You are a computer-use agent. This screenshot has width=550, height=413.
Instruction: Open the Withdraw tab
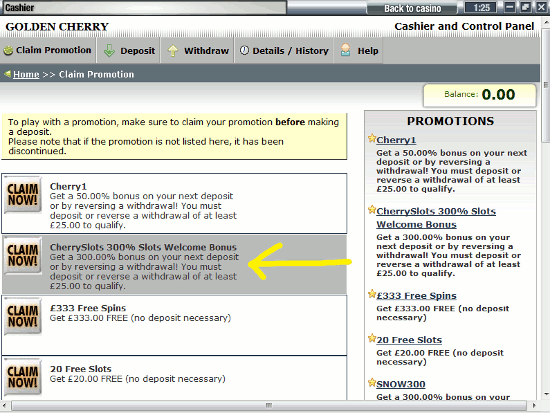pos(197,51)
